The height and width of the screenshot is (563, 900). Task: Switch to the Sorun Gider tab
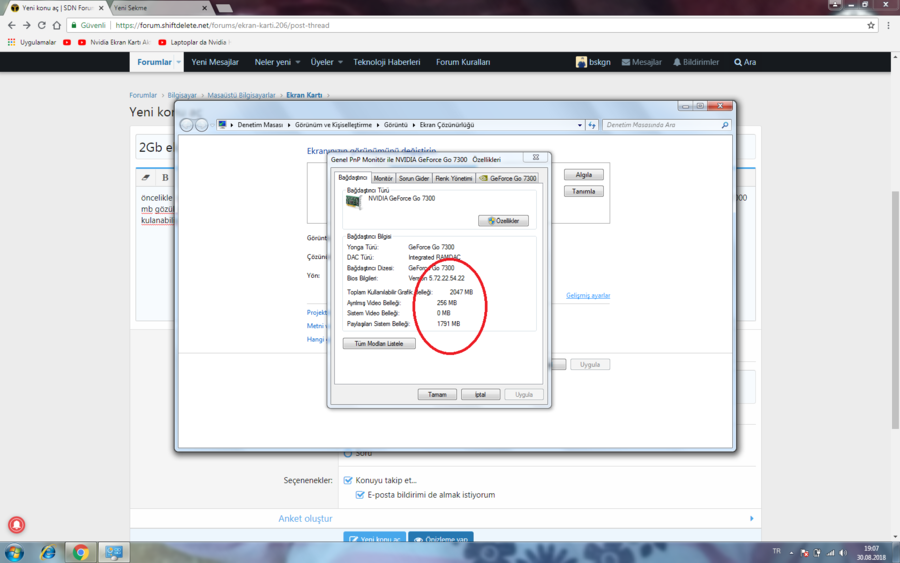point(414,178)
